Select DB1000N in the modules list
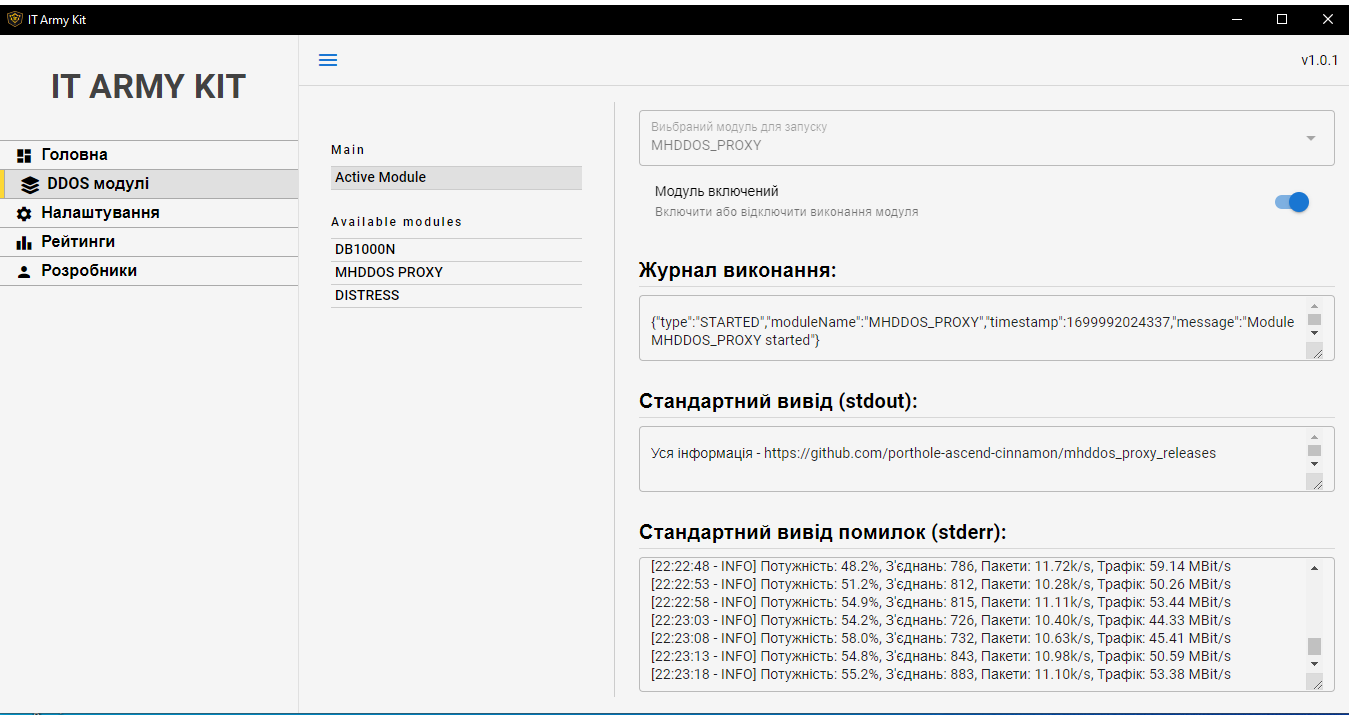 tap(366, 249)
